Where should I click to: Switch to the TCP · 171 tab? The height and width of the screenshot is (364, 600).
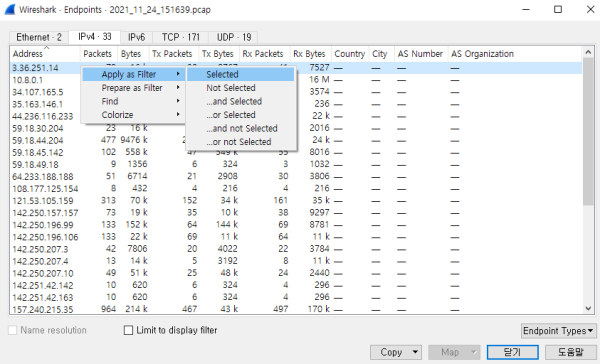181,37
